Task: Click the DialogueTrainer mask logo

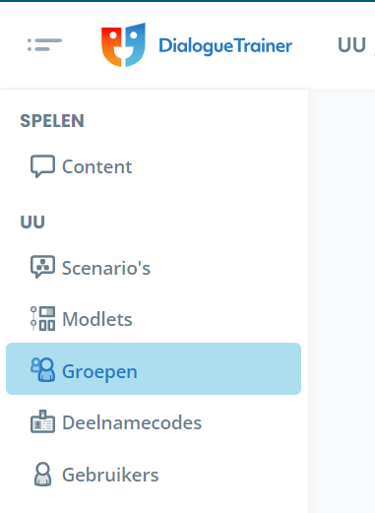Action: (x=123, y=45)
